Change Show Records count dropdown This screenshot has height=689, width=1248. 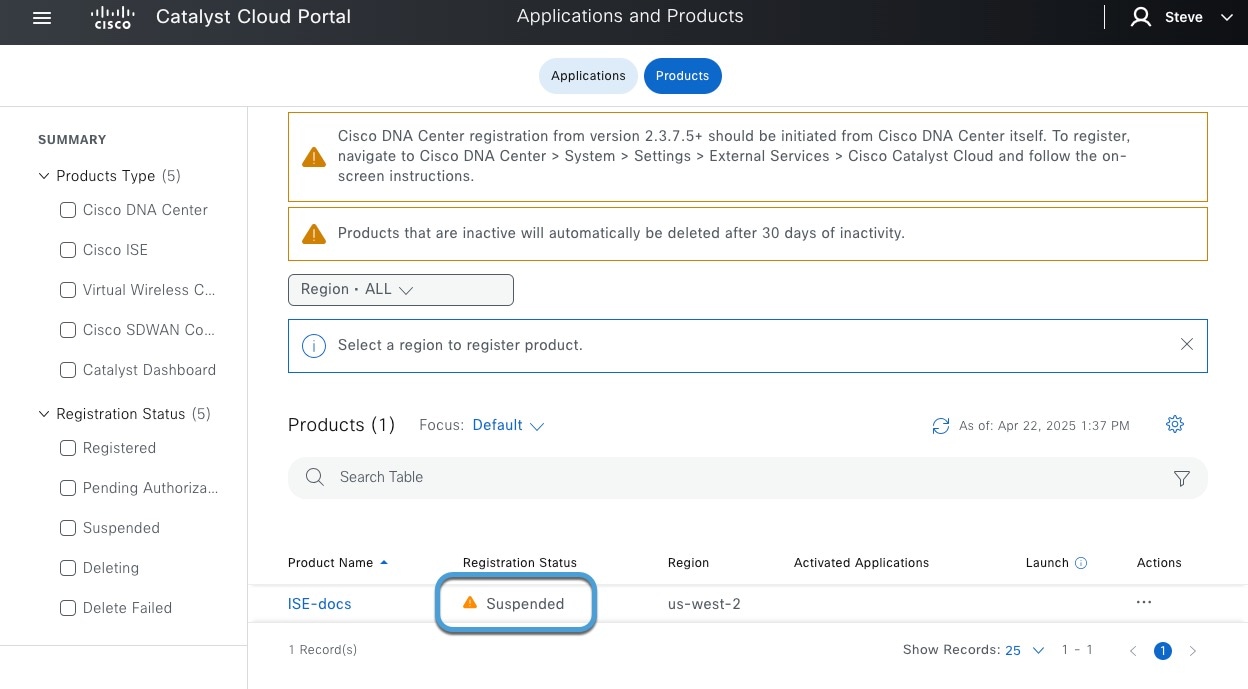pos(1024,651)
